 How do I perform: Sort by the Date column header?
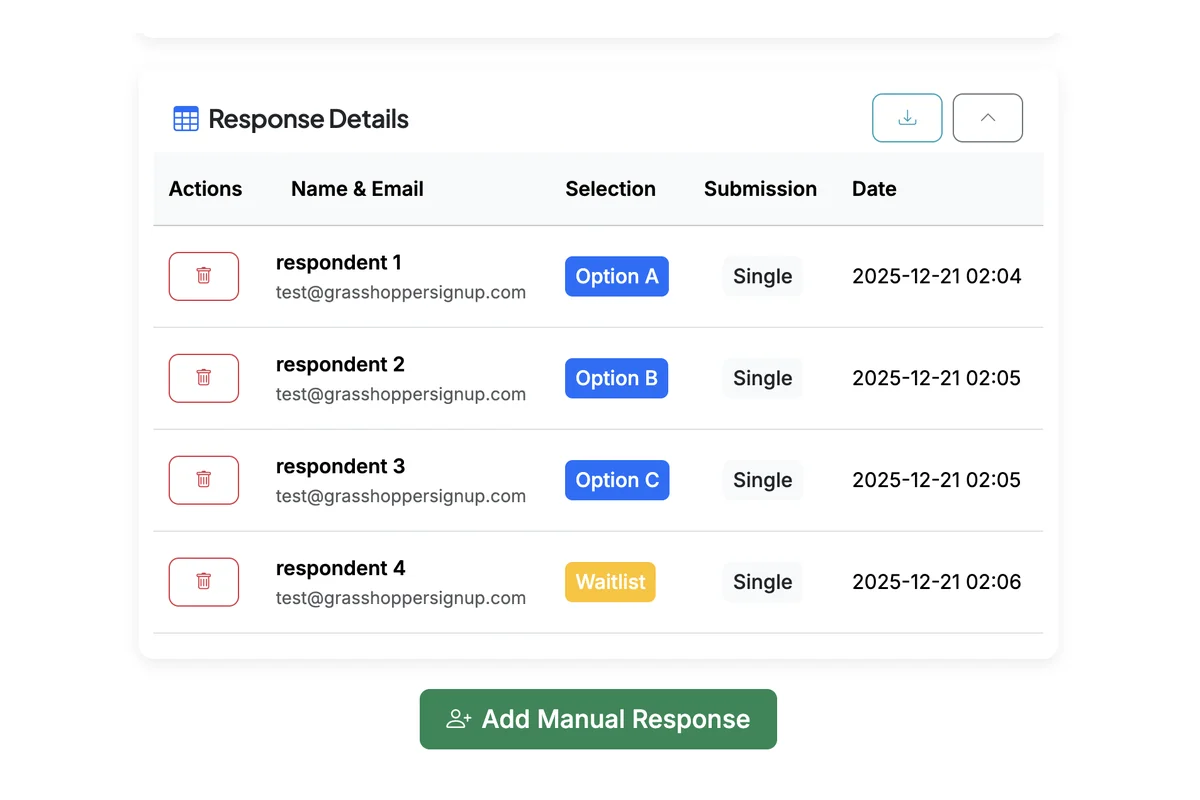[874, 189]
